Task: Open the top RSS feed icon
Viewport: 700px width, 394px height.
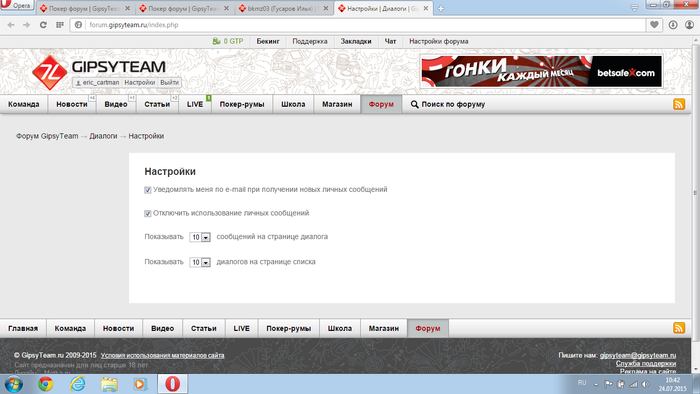Action: (679, 104)
